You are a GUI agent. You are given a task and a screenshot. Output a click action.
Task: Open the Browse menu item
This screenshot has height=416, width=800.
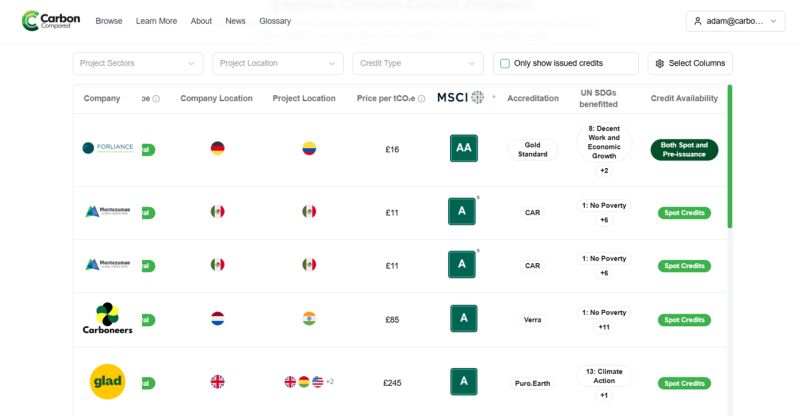pos(109,21)
